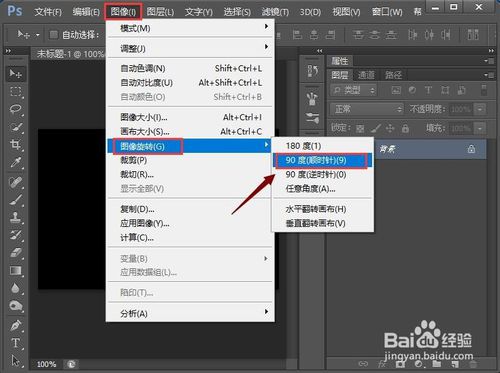500x373 pixels.
Task: Select the Pen tool
Action: [x=15, y=325]
